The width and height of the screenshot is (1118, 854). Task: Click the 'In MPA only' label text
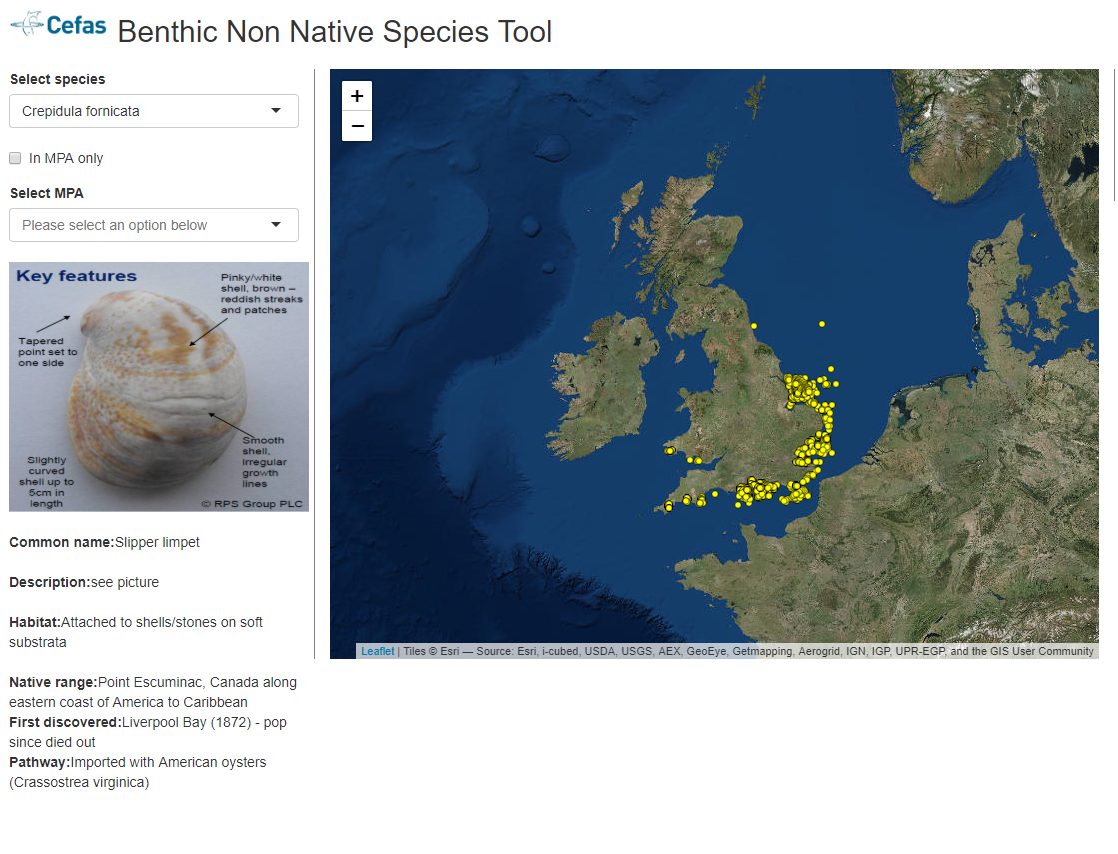[66, 158]
